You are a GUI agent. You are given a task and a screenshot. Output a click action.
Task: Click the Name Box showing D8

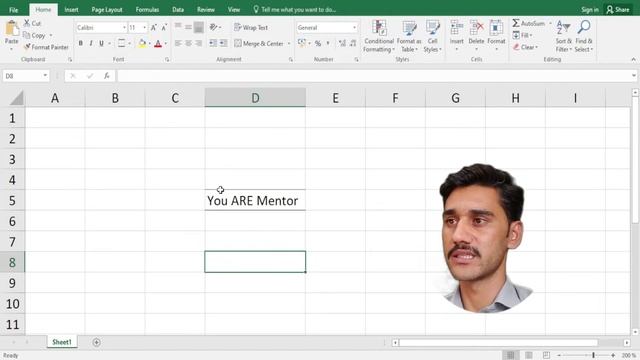click(x=26, y=76)
